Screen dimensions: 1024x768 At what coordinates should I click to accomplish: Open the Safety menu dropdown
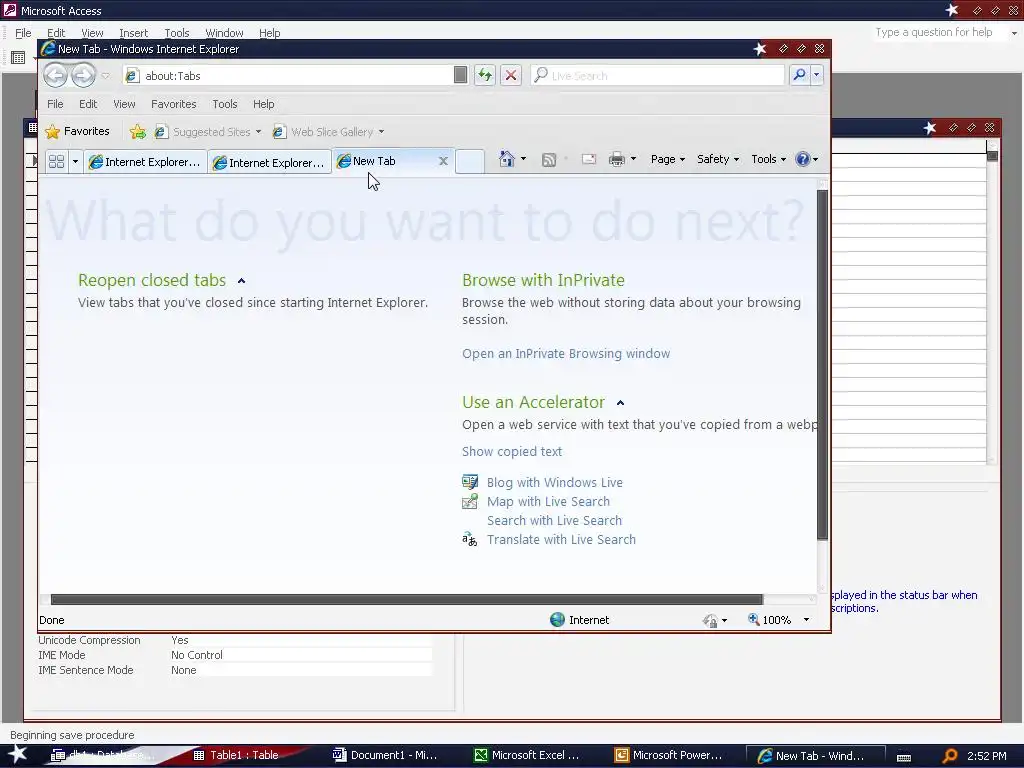coord(717,159)
